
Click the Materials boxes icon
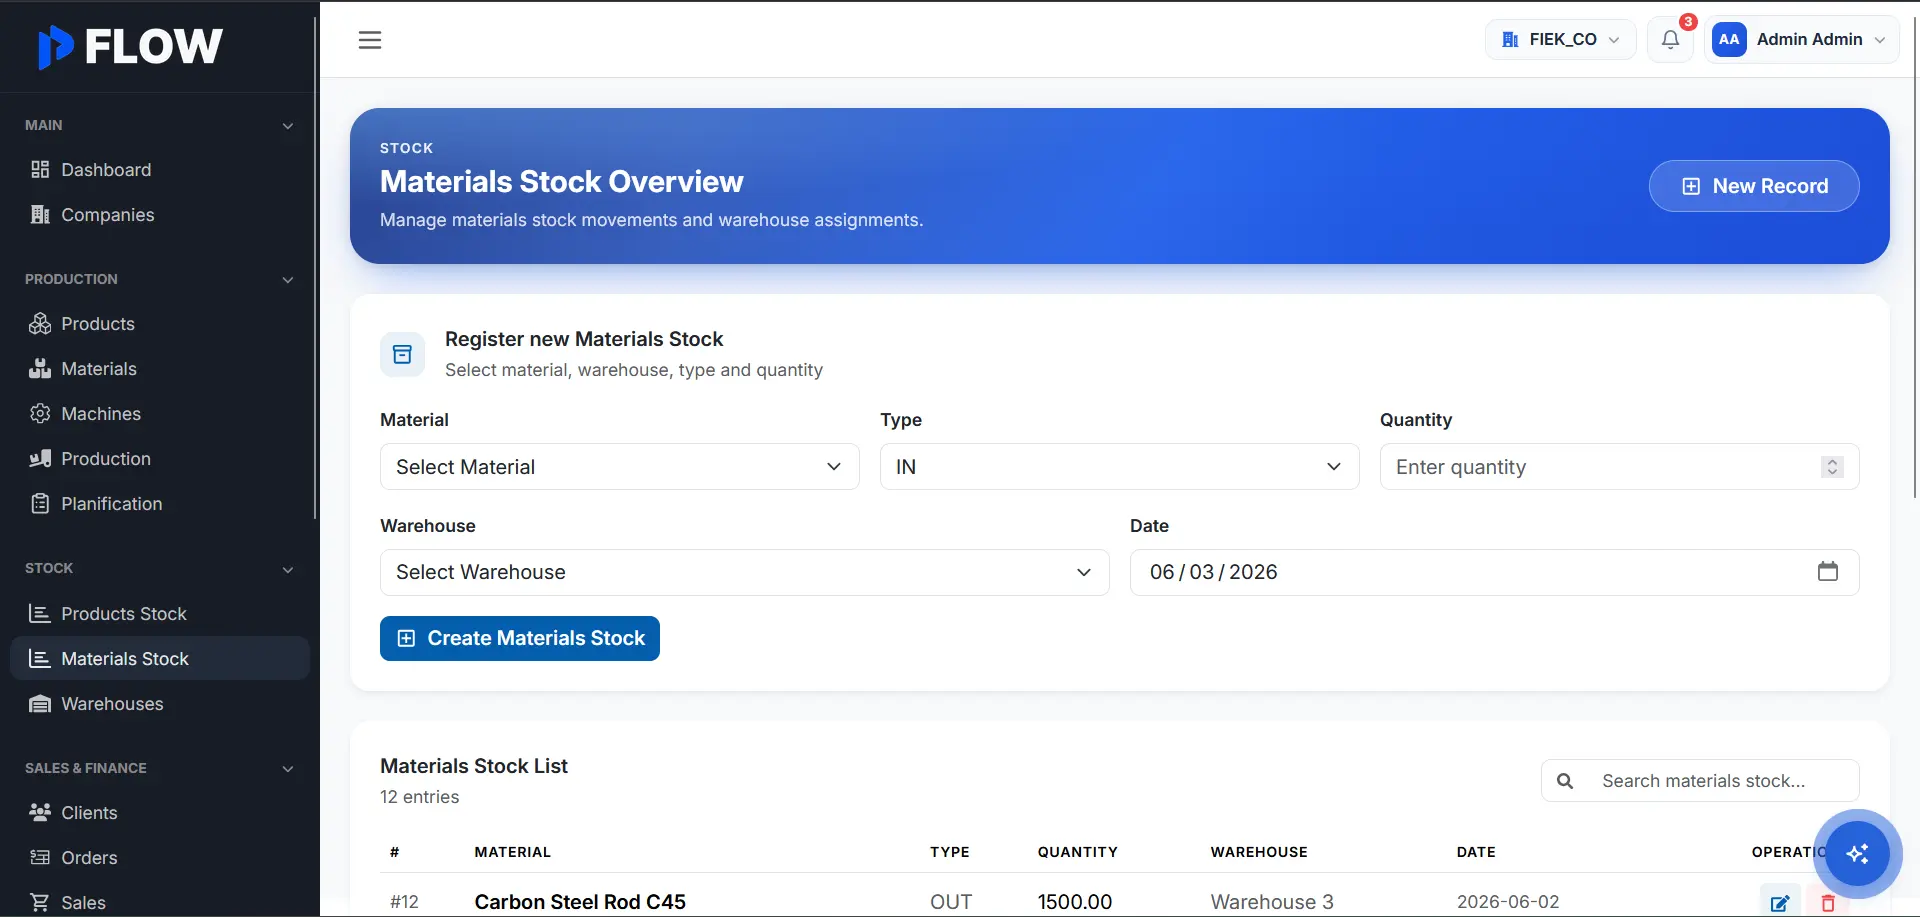(40, 369)
